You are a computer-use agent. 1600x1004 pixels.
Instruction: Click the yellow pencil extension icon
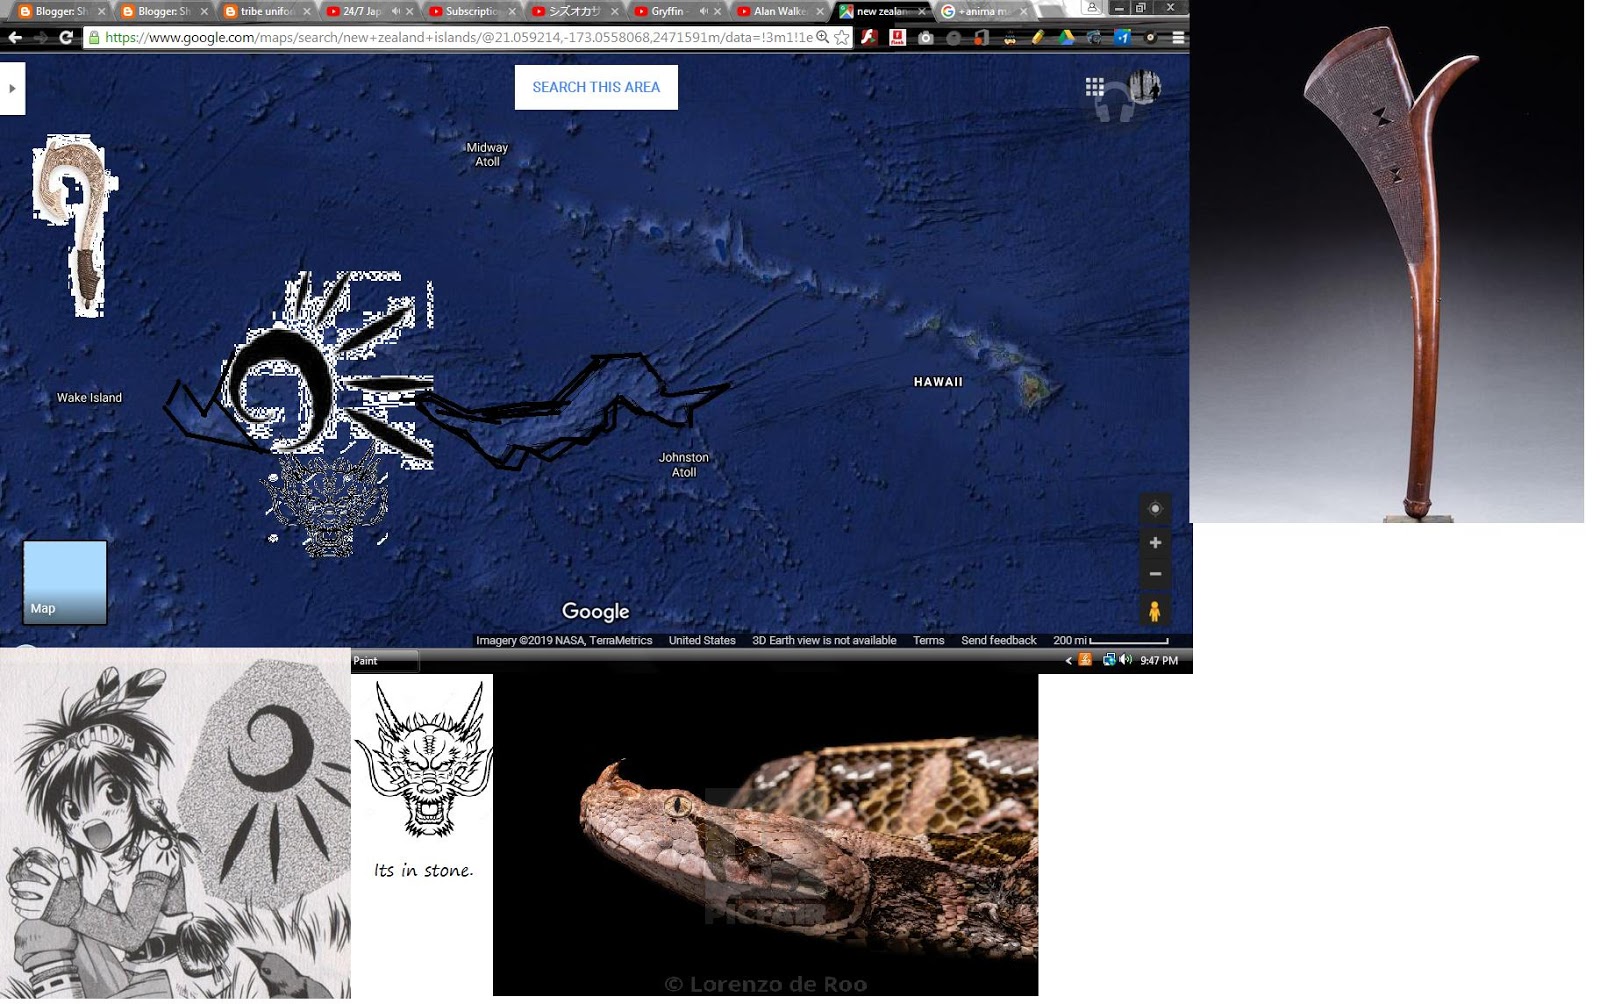point(1038,37)
